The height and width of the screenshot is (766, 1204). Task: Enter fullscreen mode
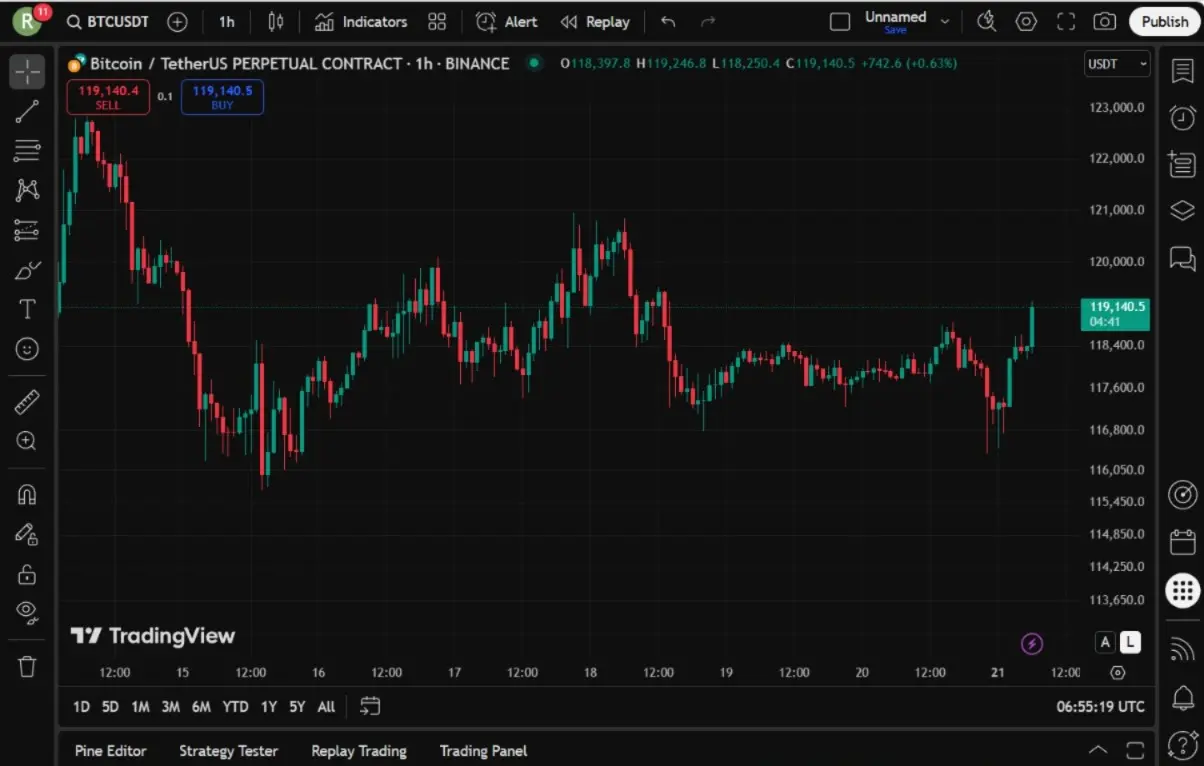[1066, 21]
